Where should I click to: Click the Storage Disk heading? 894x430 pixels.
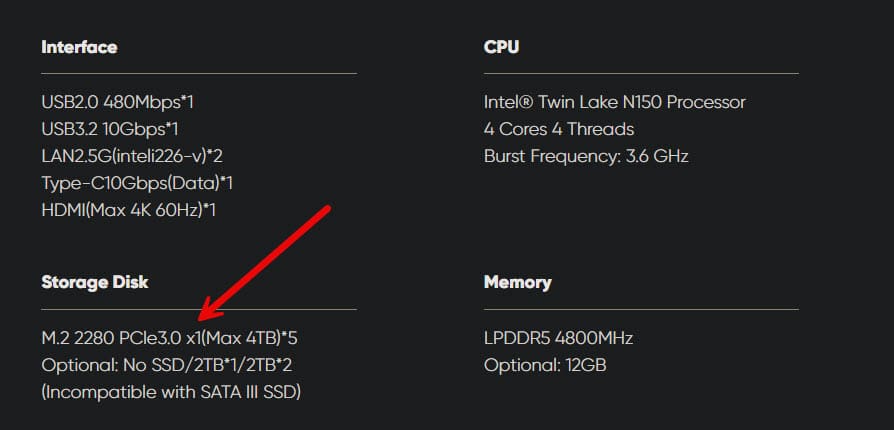point(95,282)
